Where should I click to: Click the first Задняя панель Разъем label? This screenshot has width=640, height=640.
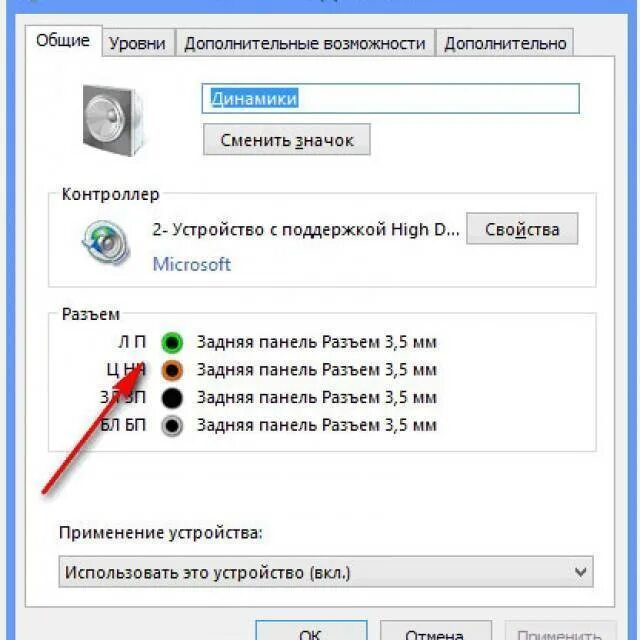pos(317,342)
